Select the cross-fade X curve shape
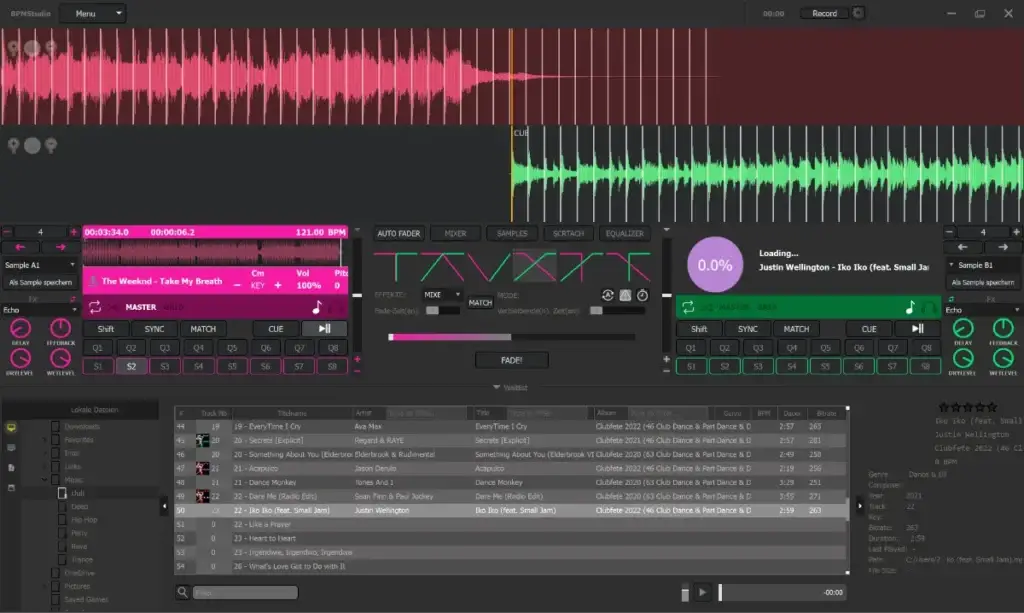 coord(535,266)
